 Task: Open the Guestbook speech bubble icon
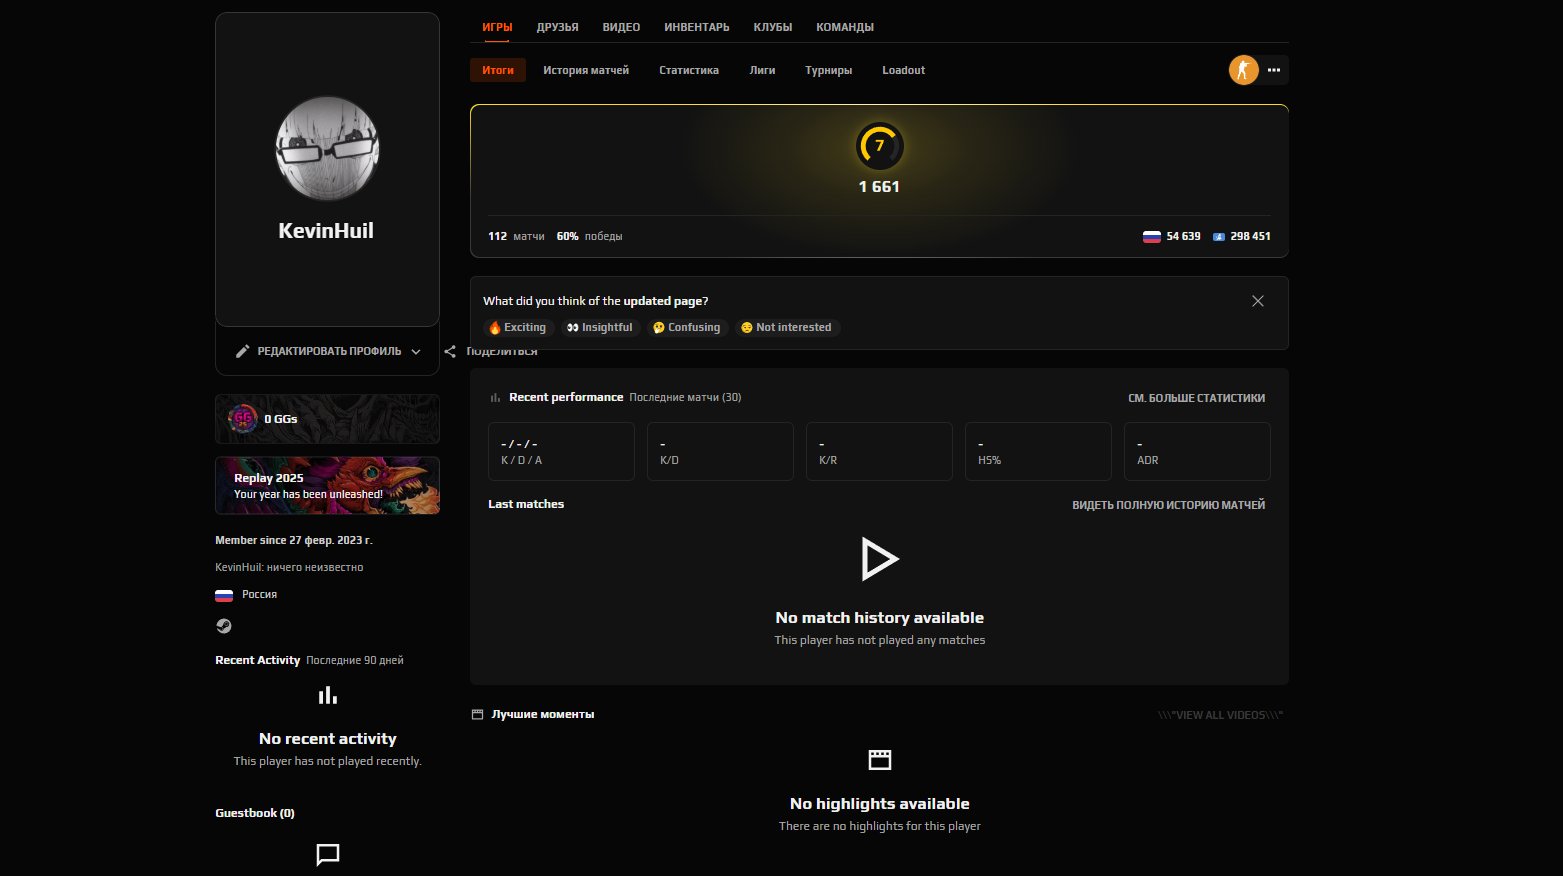tap(327, 855)
